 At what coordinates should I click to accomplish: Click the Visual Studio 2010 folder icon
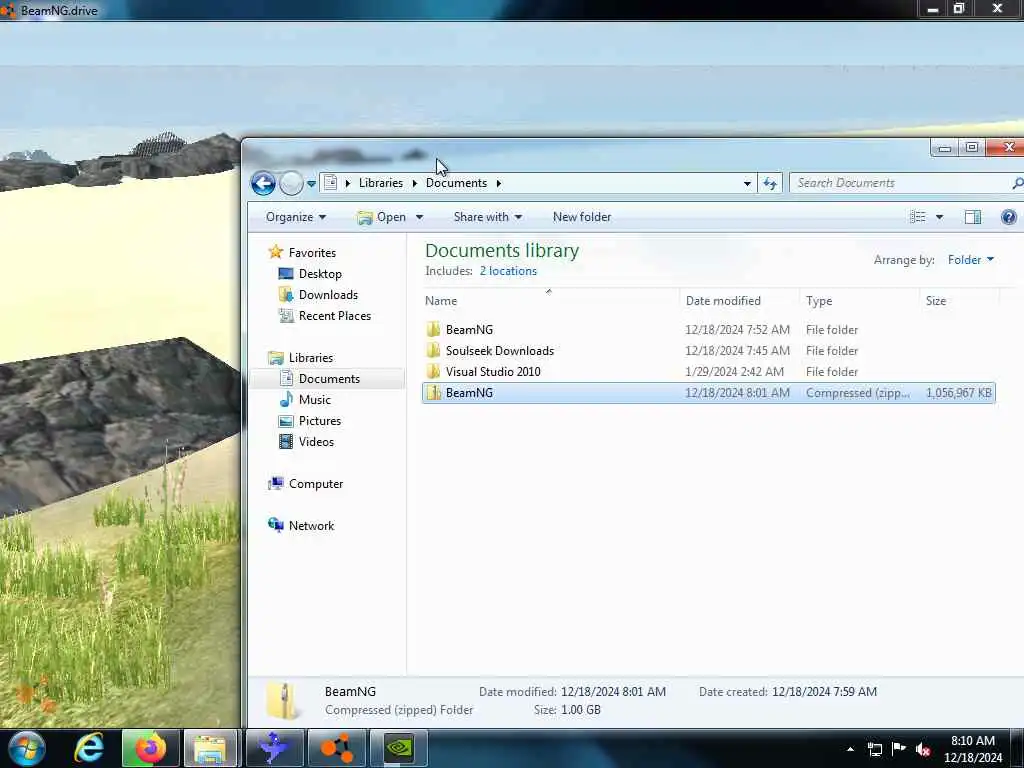[433, 372]
